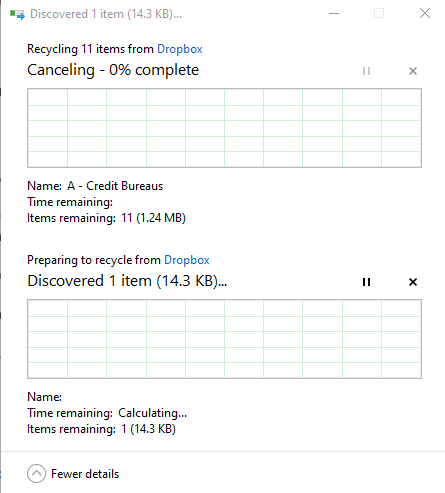Collapse dialog with Fewer details arrow icon
The width and height of the screenshot is (445, 493).
(x=36, y=473)
